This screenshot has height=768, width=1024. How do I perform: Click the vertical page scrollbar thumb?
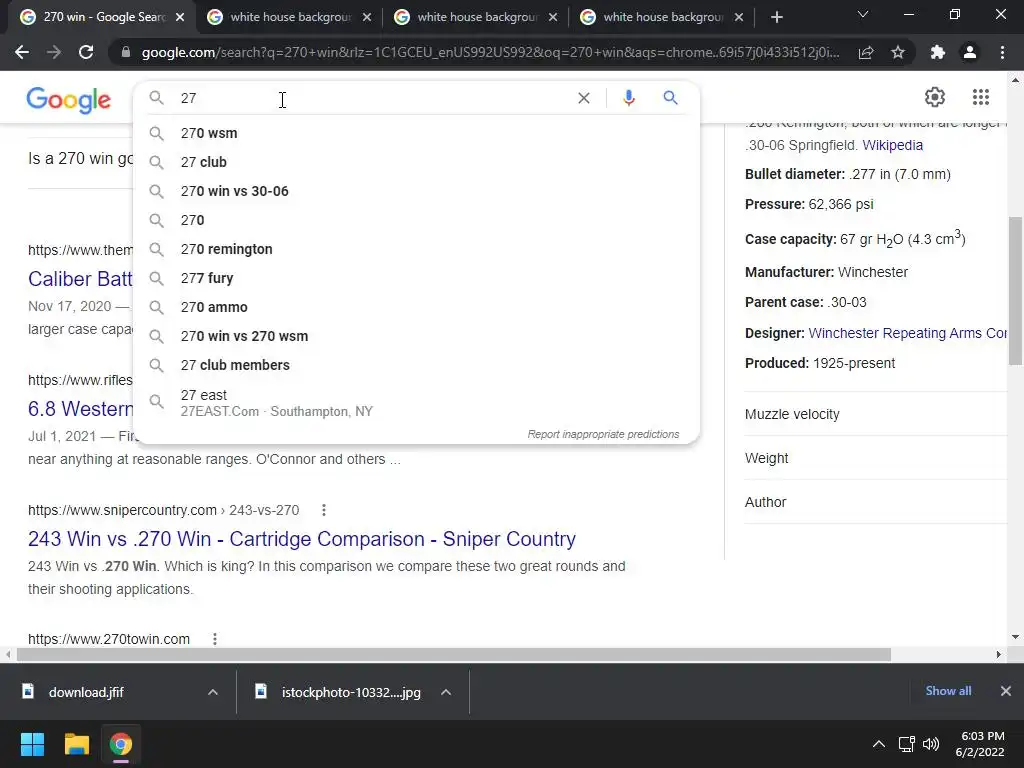tap(1016, 291)
